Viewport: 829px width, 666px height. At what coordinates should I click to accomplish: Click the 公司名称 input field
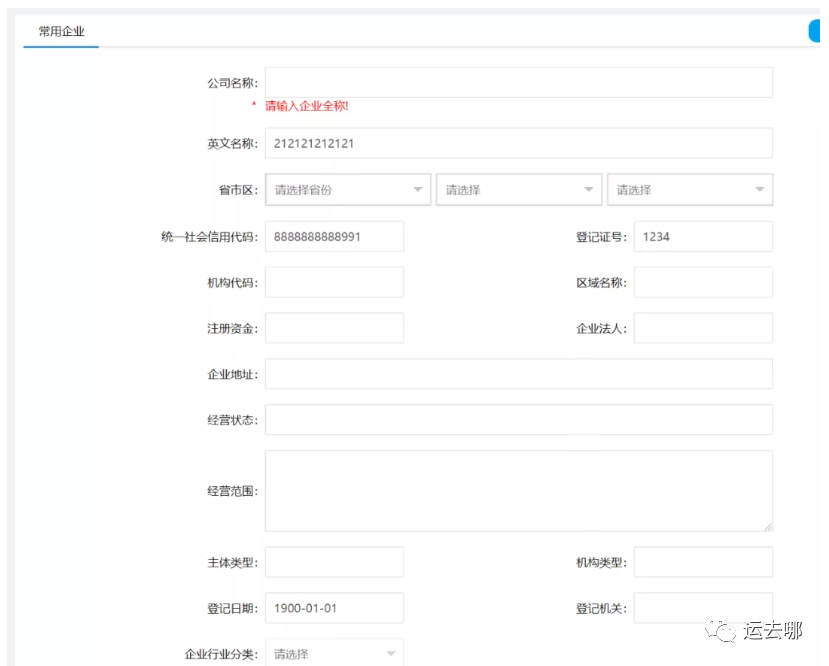pyautogui.click(x=518, y=83)
